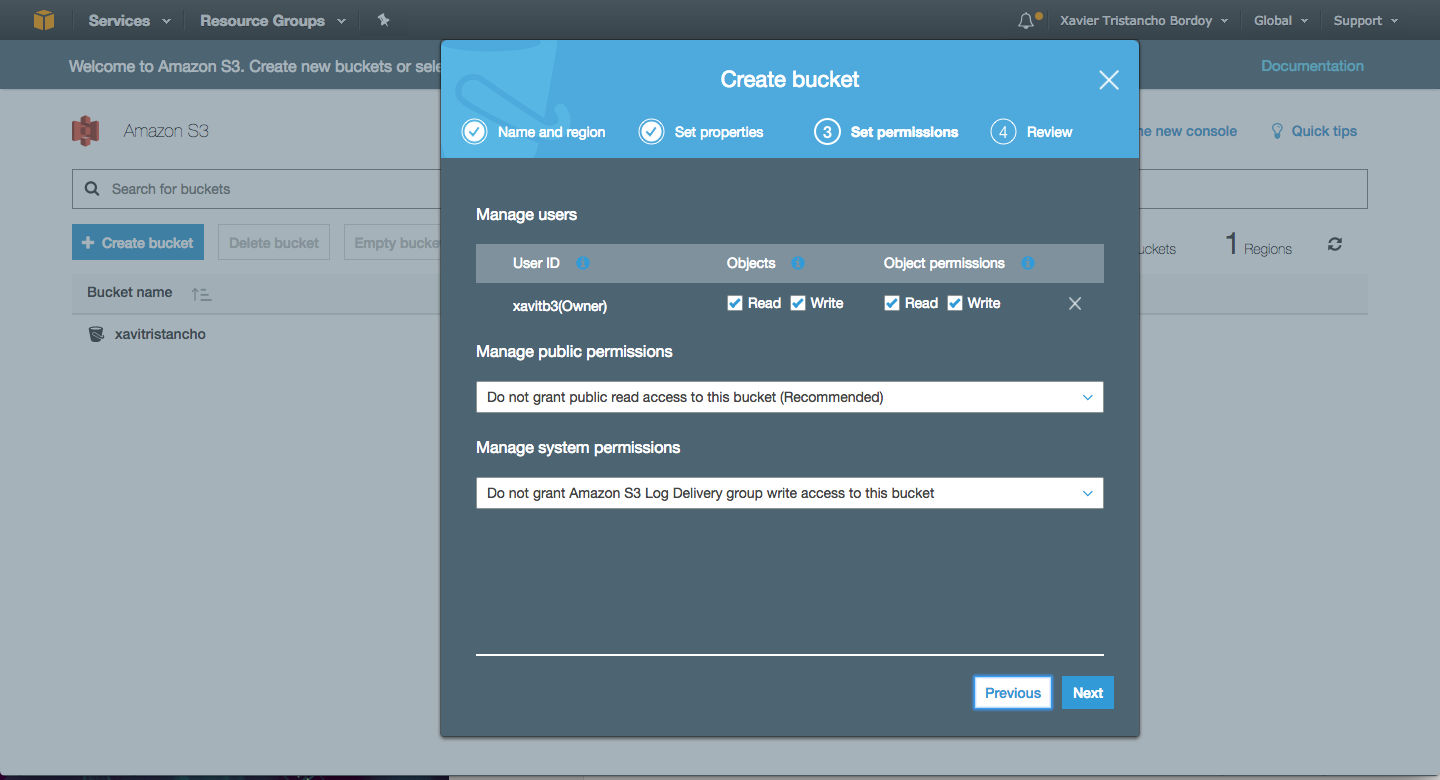Click the Quick tips lightbulb icon
The width and height of the screenshot is (1440, 780).
coord(1276,131)
